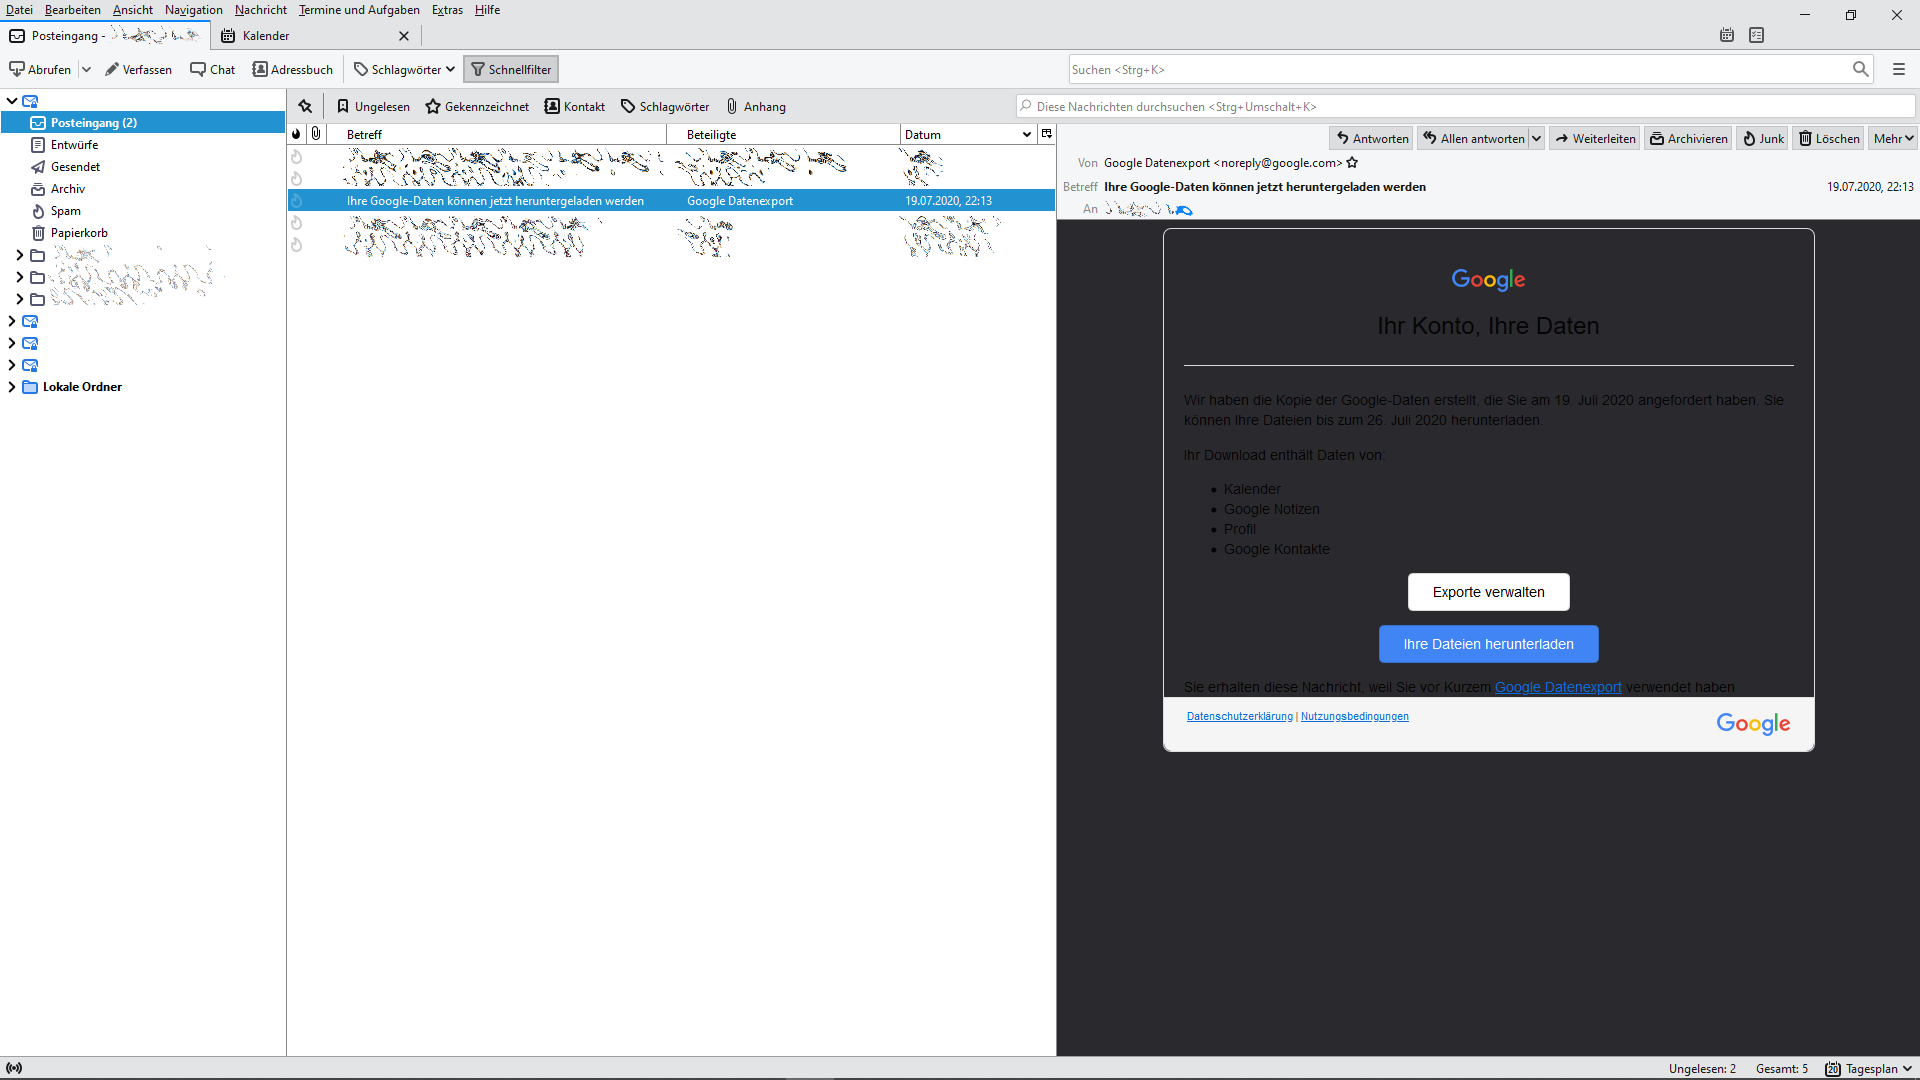The width and height of the screenshot is (1920, 1080).
Task: Open the Google Datenexport link
Action: (1558, 687)
